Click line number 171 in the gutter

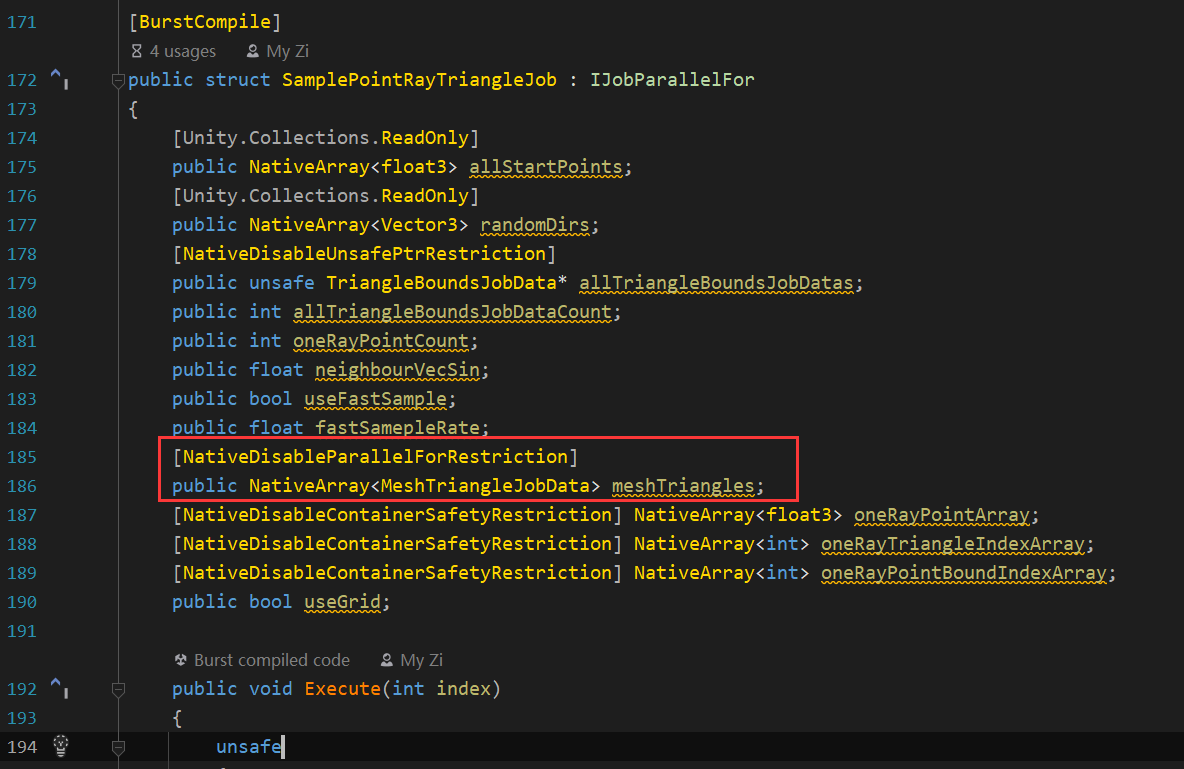(22, 21)
